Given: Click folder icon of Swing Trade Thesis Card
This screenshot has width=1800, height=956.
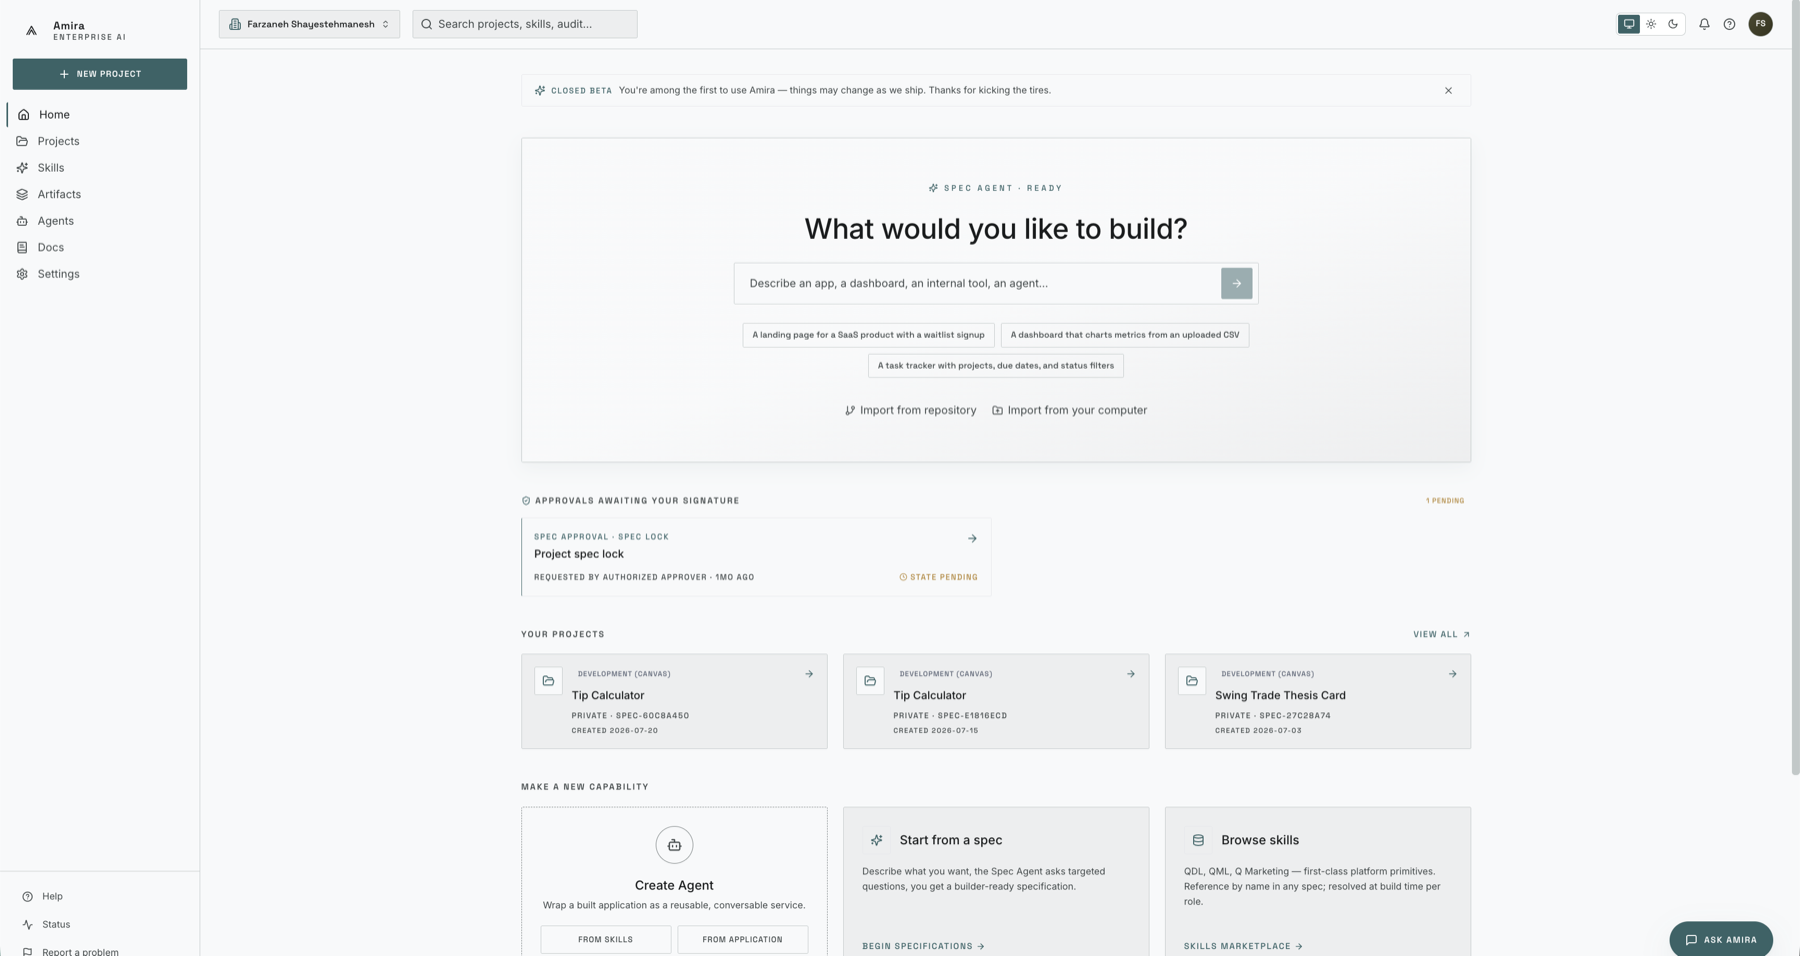Looking at the screenshot, I should click(x=1192, y=681).
